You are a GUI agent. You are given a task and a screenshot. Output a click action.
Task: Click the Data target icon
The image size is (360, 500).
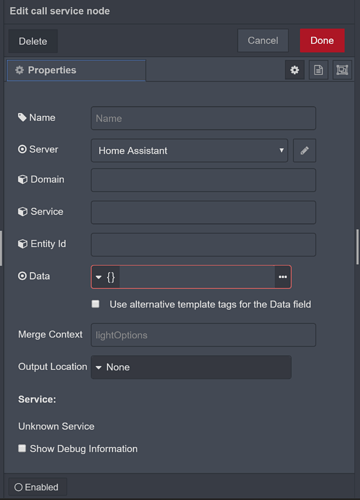[x=22, y=276]
